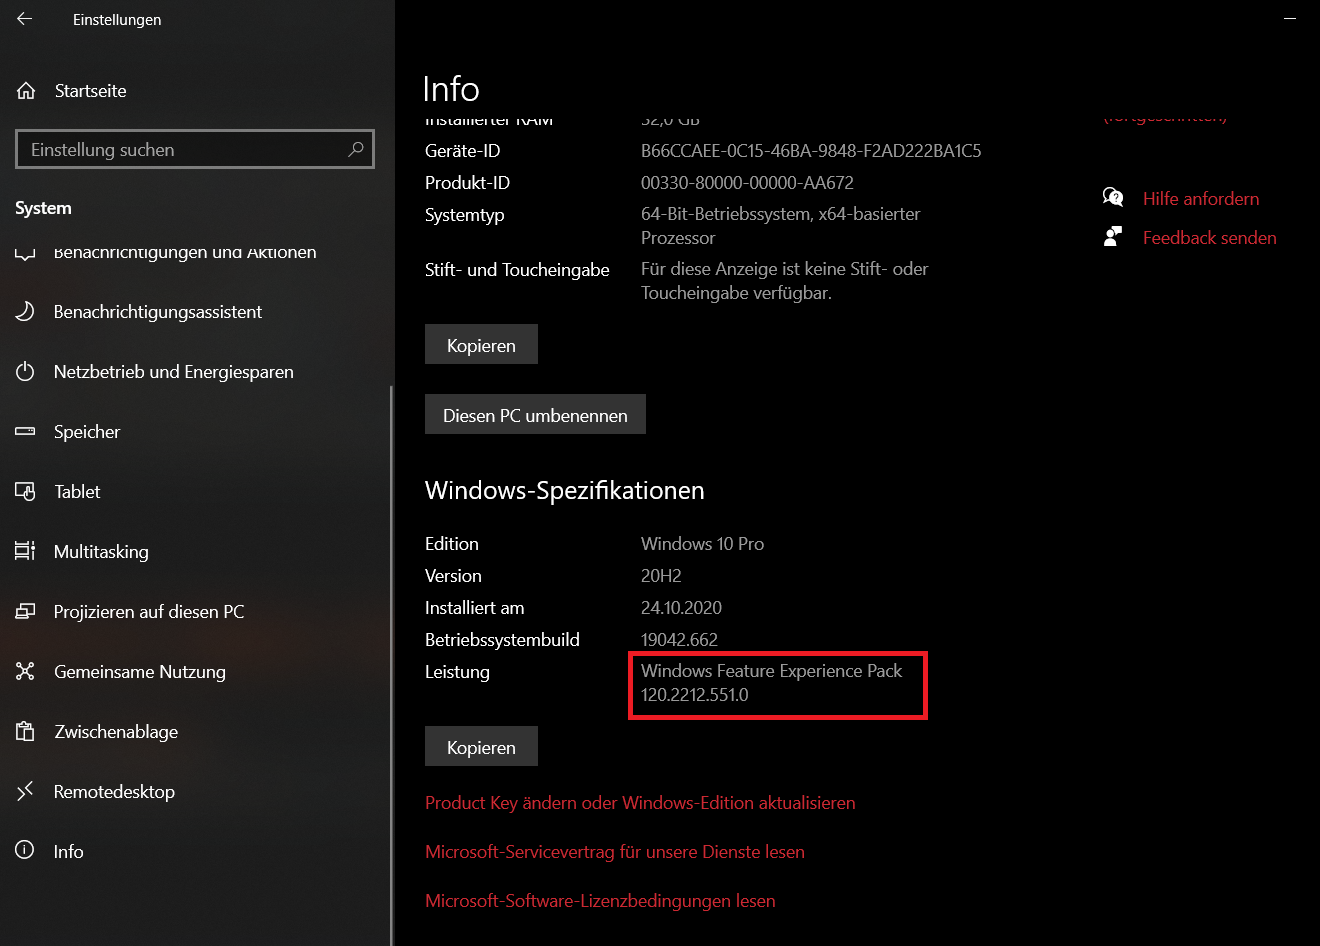Select the Netzbetrieb power icon
The width and height of the screenshot is (1320, 946).
25,372
